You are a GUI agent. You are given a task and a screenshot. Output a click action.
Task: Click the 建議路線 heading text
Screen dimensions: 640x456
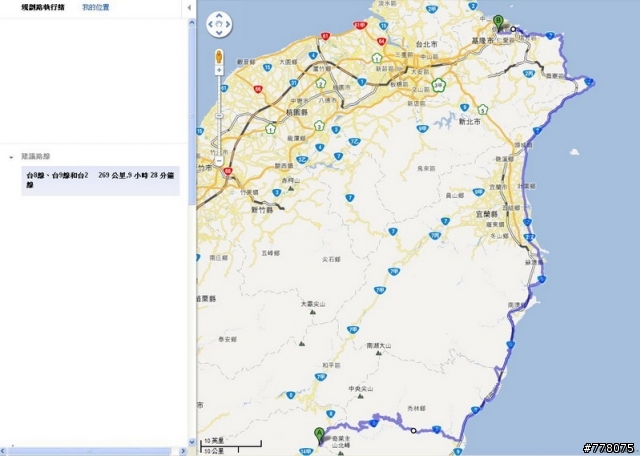point(36,156)
